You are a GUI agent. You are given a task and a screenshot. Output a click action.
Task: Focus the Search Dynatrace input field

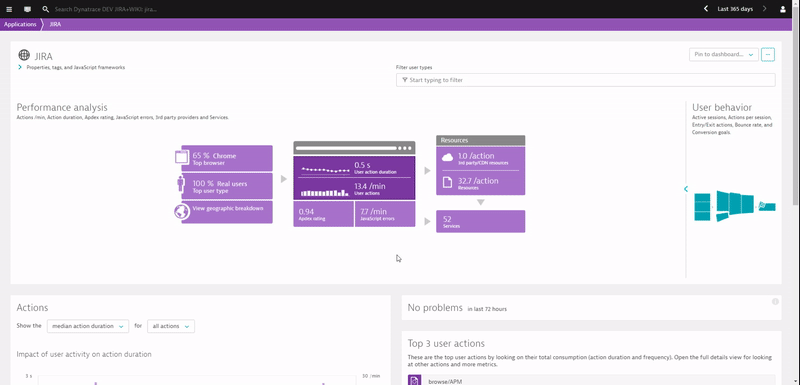(x=106, y=9)
